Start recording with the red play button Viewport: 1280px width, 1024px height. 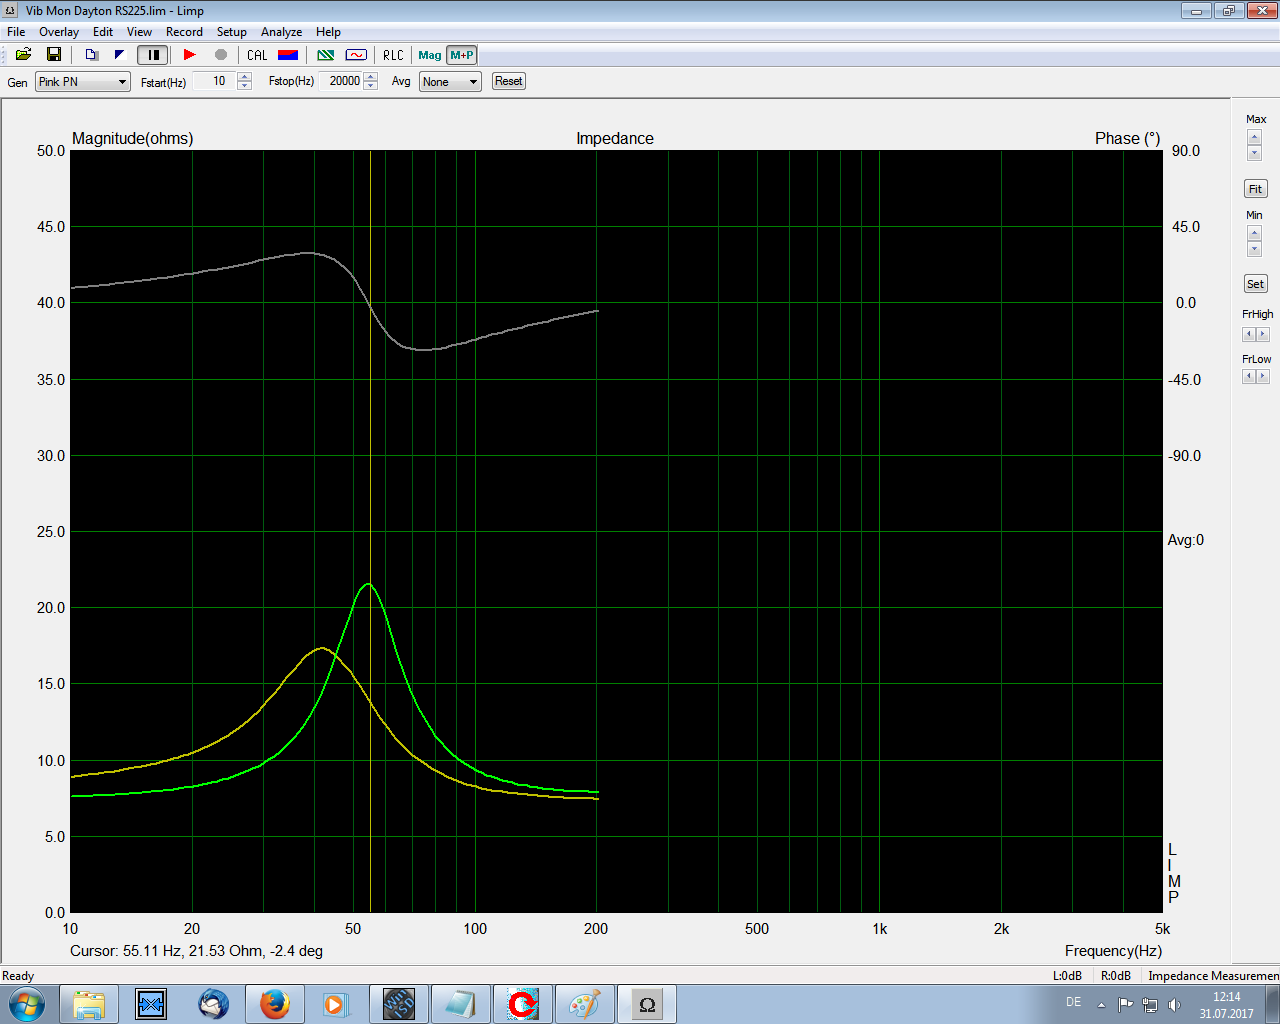click(x=189, y=55)
